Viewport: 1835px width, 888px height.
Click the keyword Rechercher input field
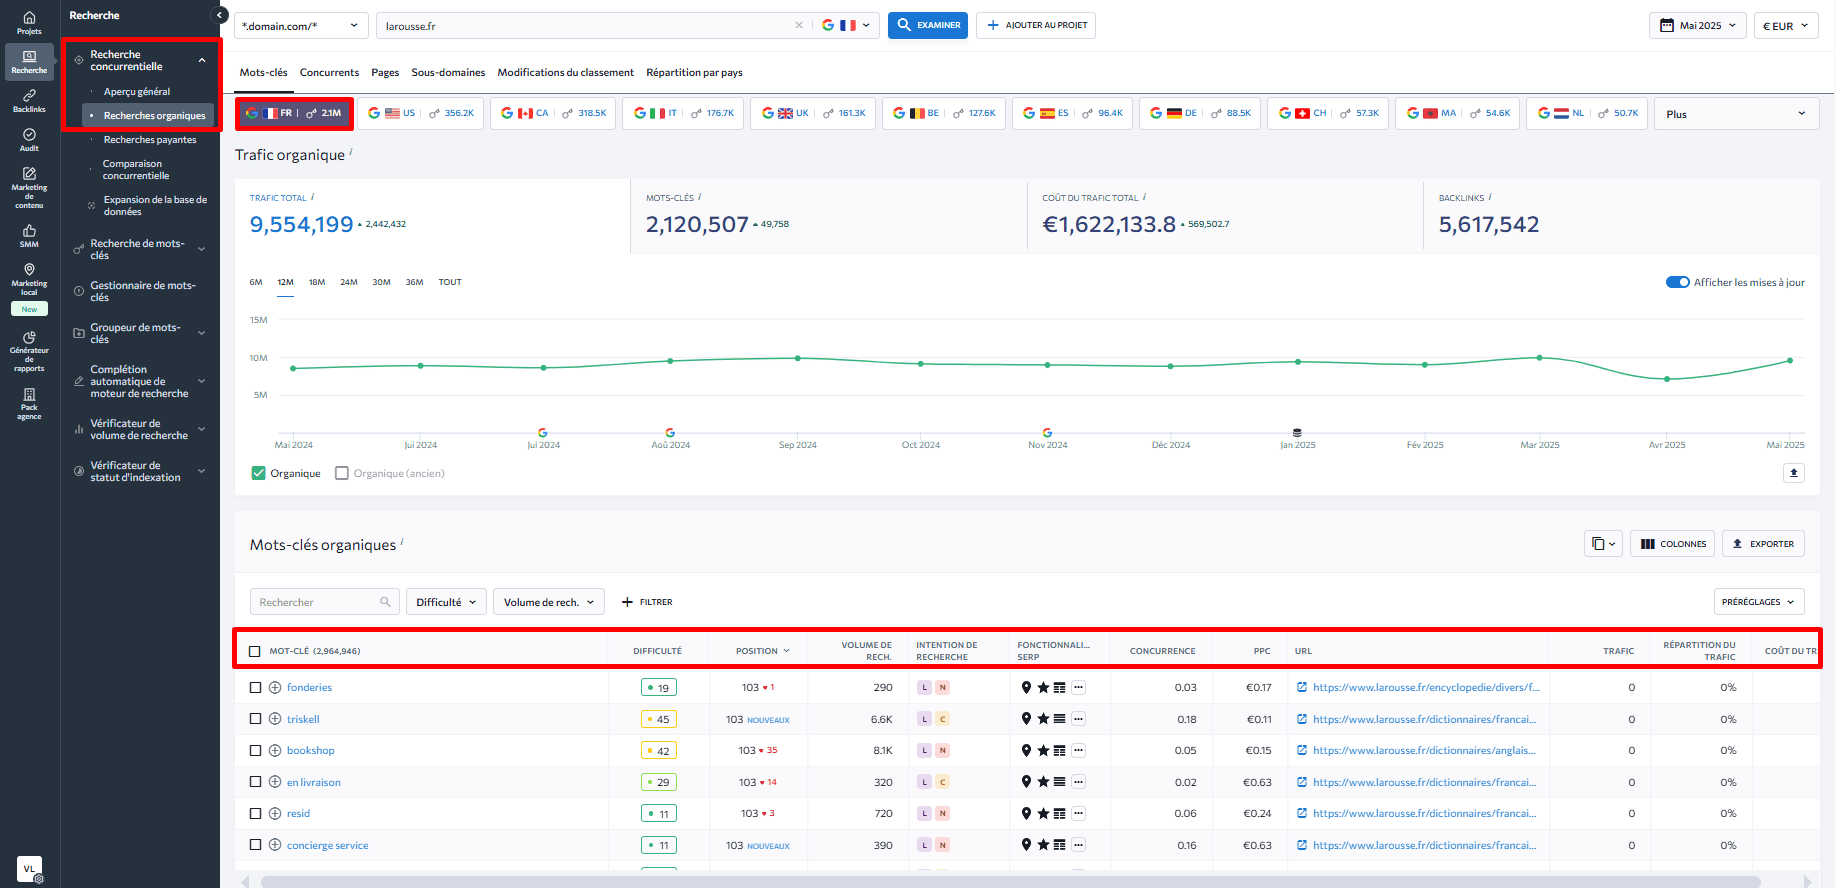tap(325, 602)
